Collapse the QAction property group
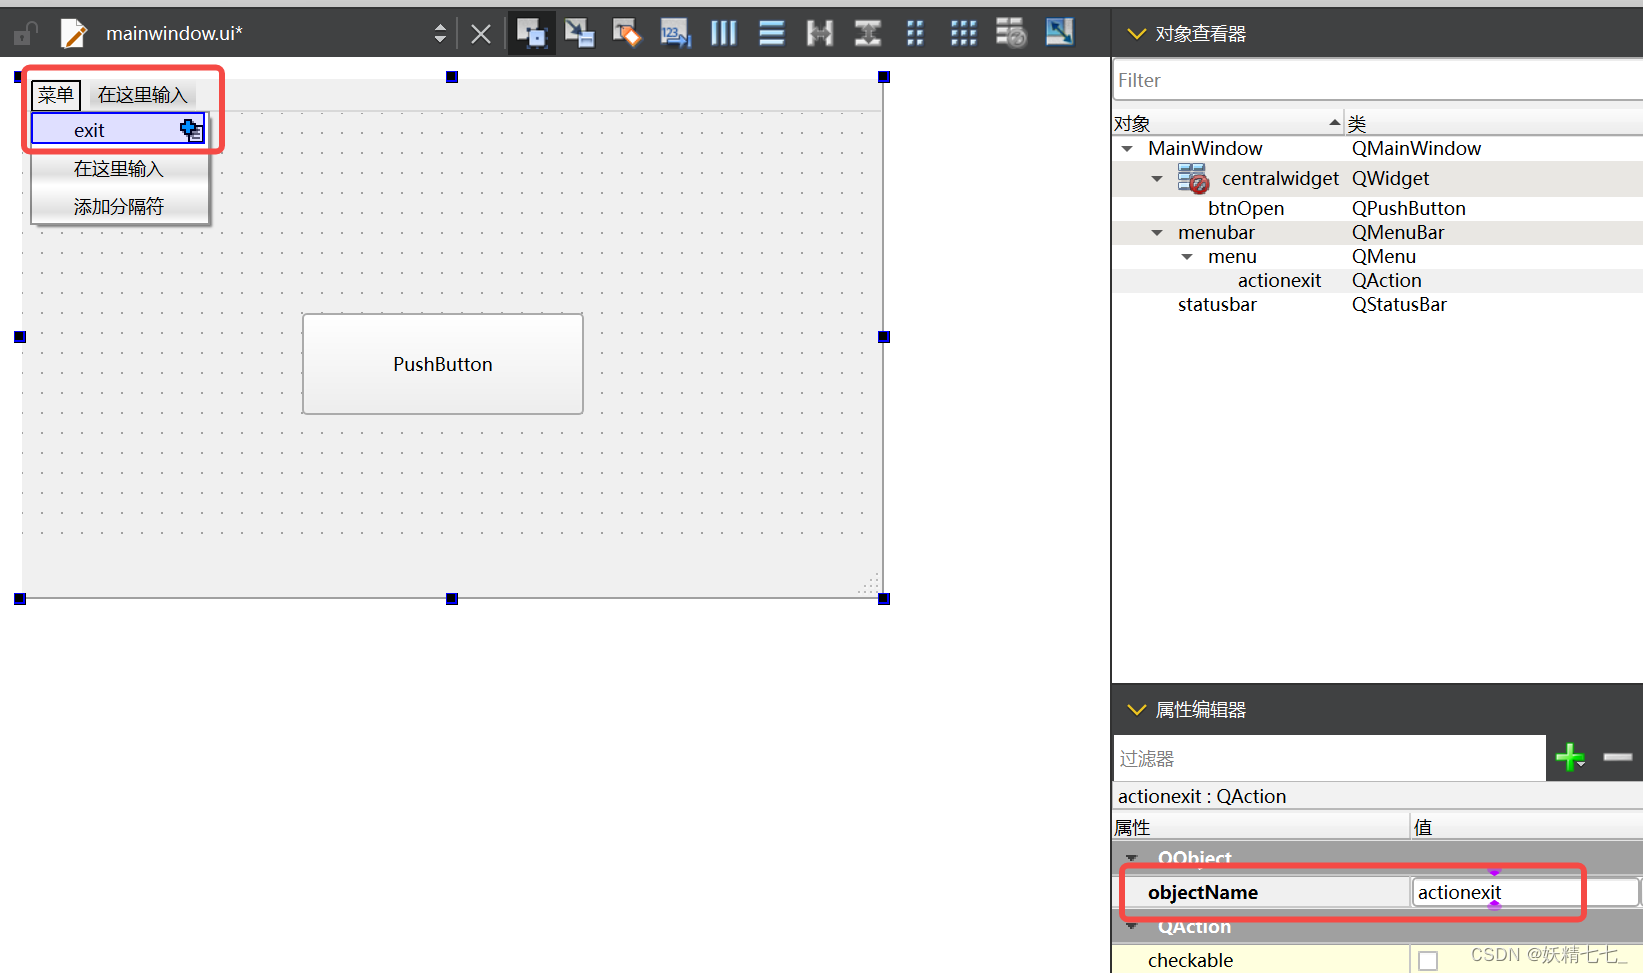The image size is (1643, 973). coord(1132,927)
